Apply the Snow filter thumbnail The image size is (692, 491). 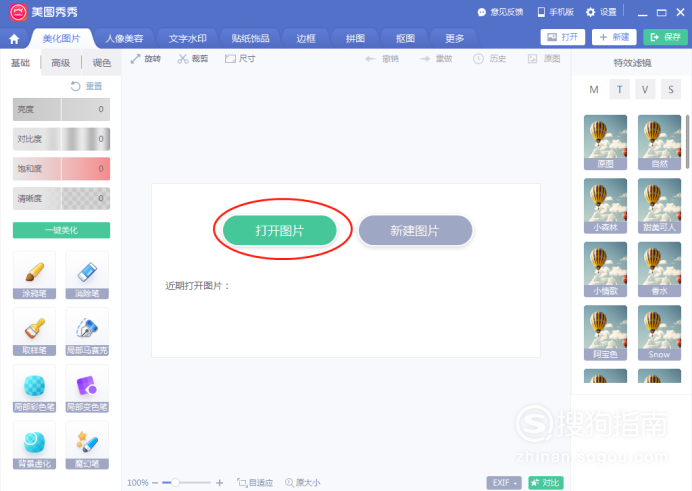tap(659, 333)
